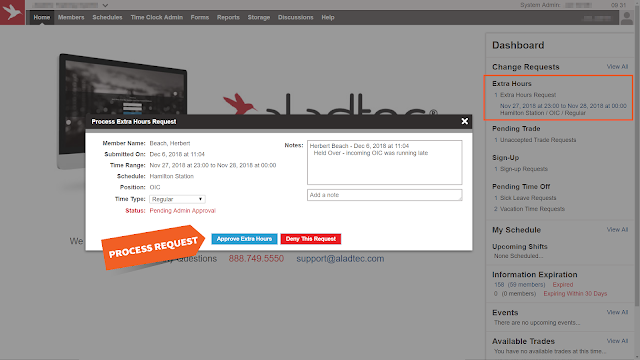Viewport: 640px width, 360px height.
Task: Click the Aladtec hummingbird logo icon
Action: [12, 12]
